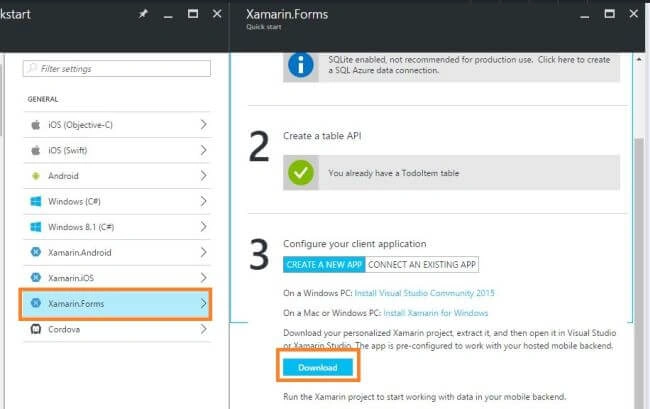Click the Xamarin icon beside Xamarin.iOS
The width and height of the screenshot is (650, 409).
coord(36,277)
